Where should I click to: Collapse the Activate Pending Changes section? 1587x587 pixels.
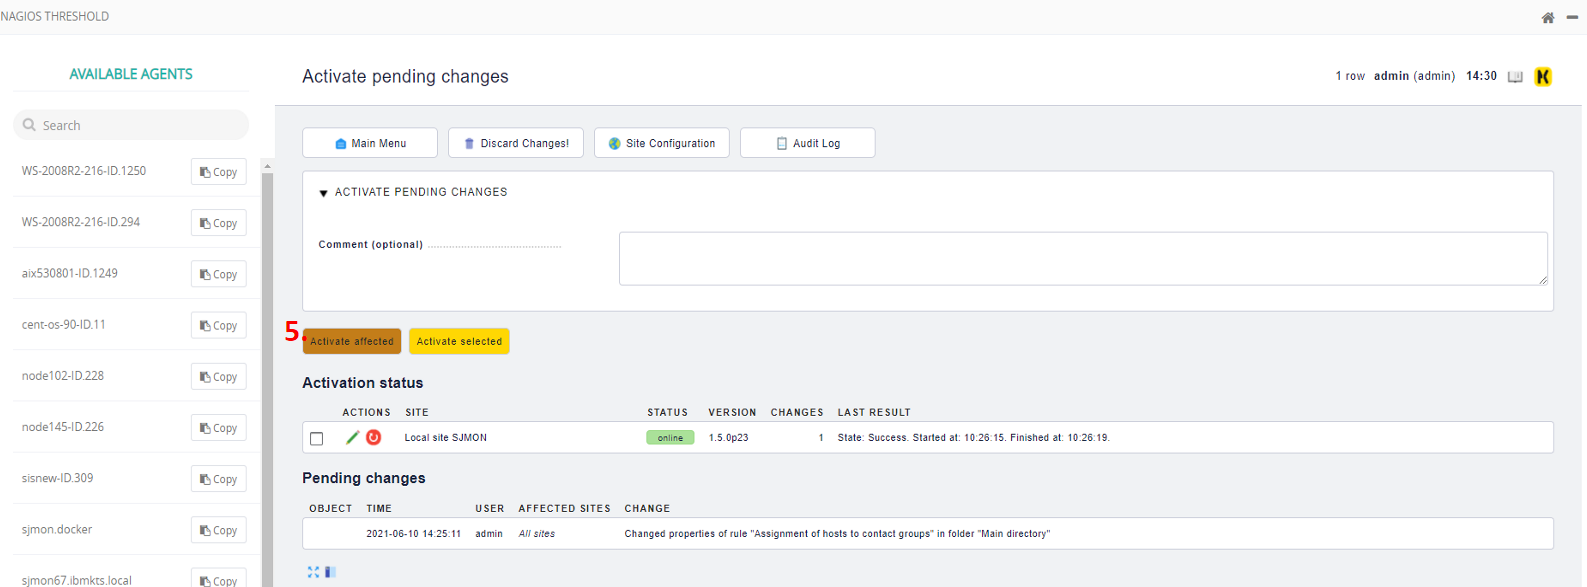tap(323, 193)
